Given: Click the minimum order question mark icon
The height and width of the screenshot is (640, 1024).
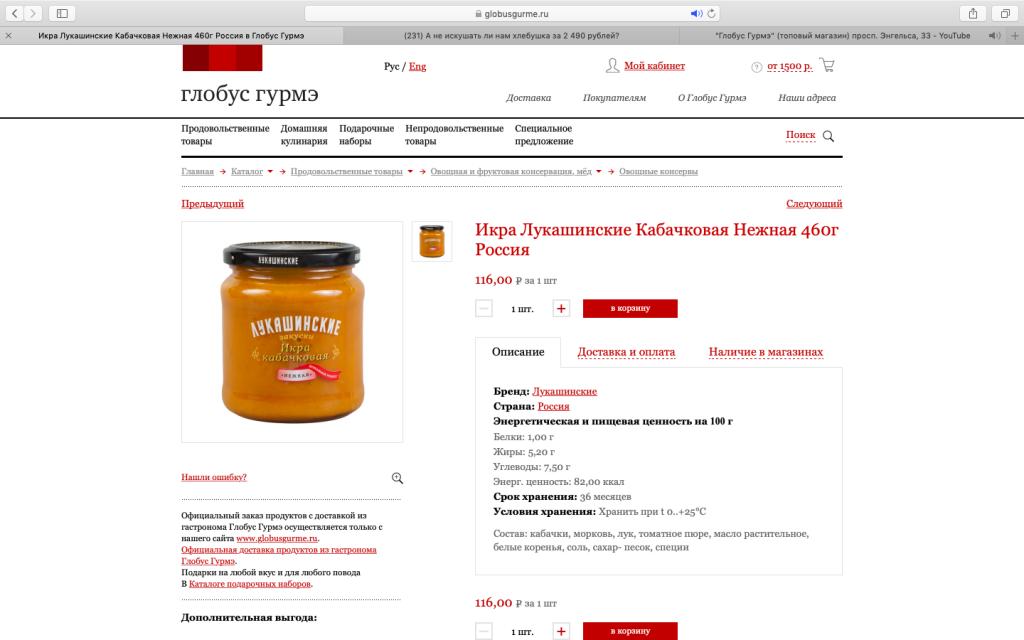Looking at the screenshot, I should (x=756, y=67).
